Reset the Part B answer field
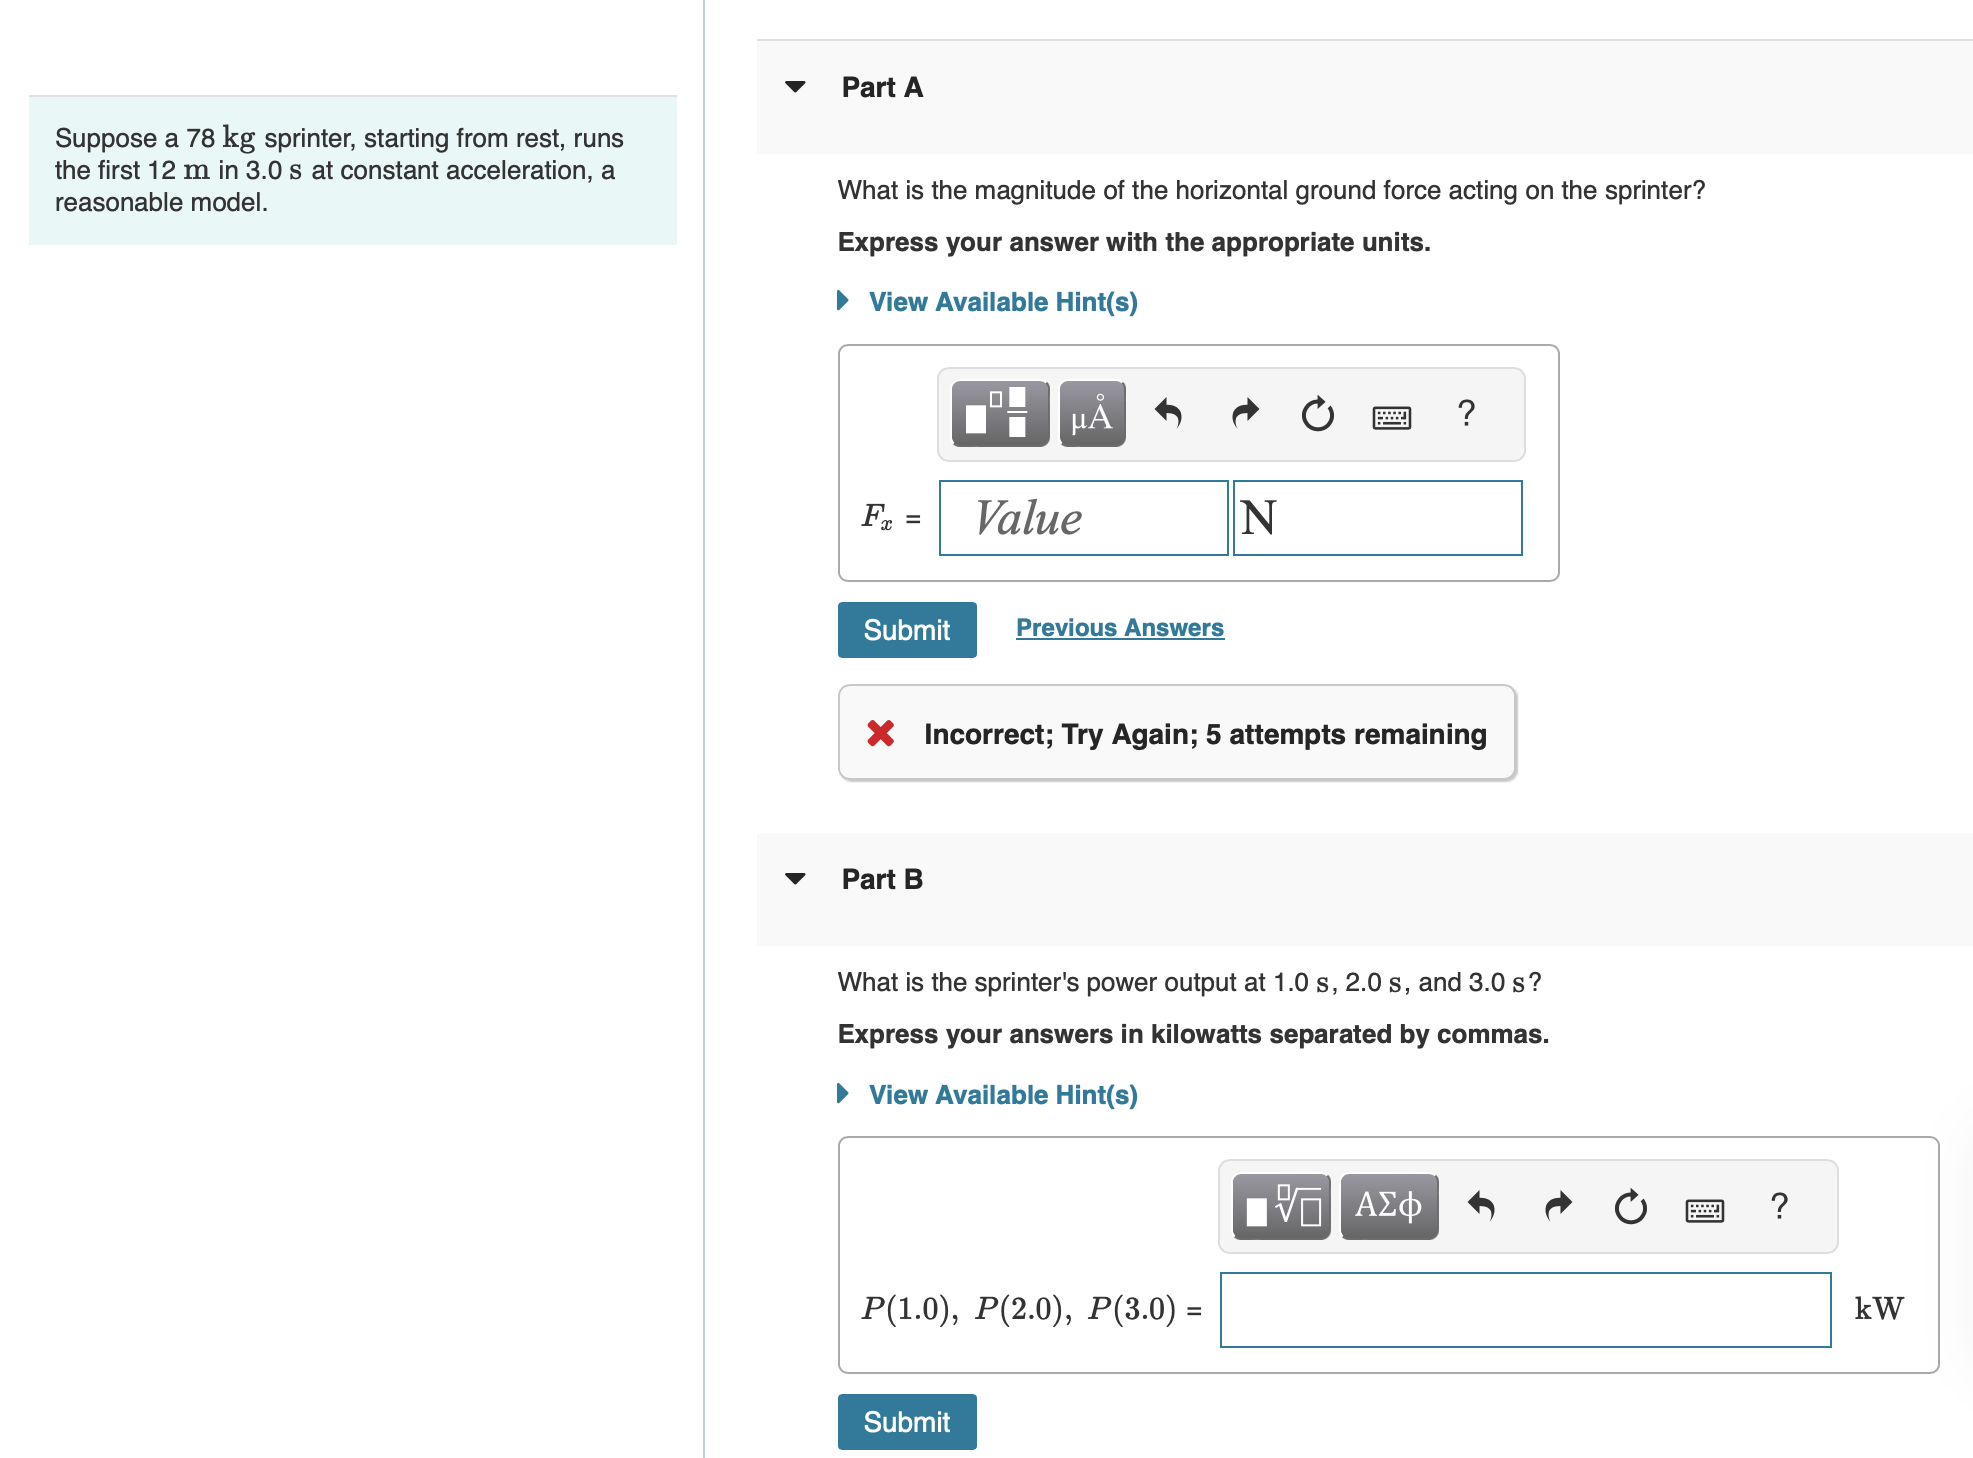The width and height of the screenshot is (1973, 1458). [x=1631, y=1207]
